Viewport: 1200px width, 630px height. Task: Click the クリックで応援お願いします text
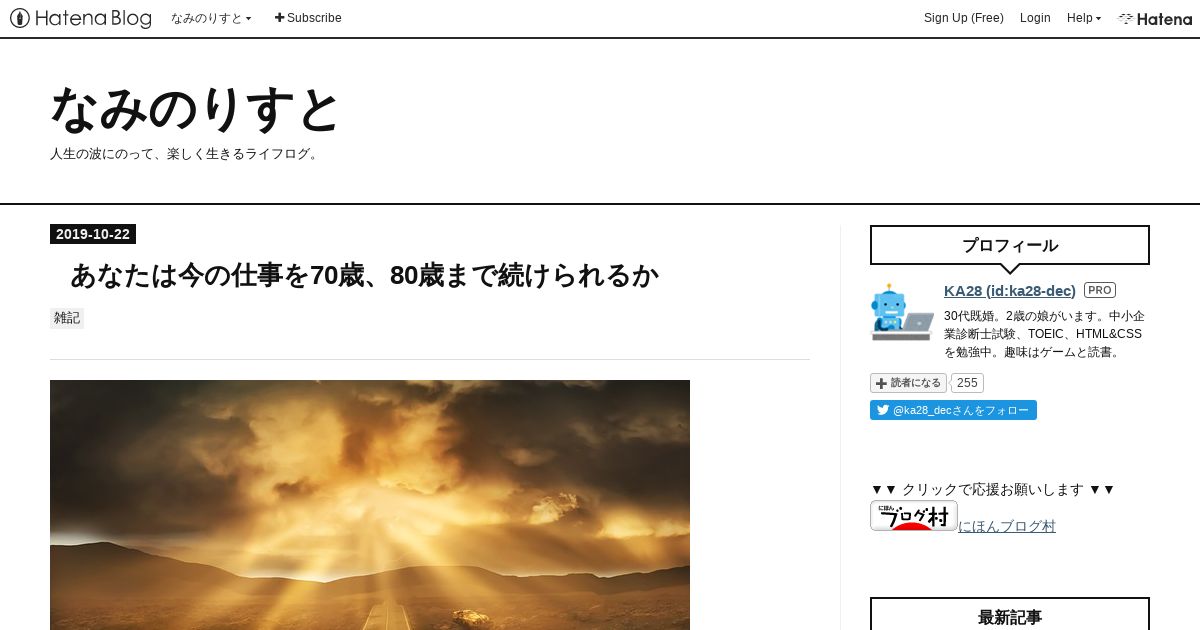(993, 489)
